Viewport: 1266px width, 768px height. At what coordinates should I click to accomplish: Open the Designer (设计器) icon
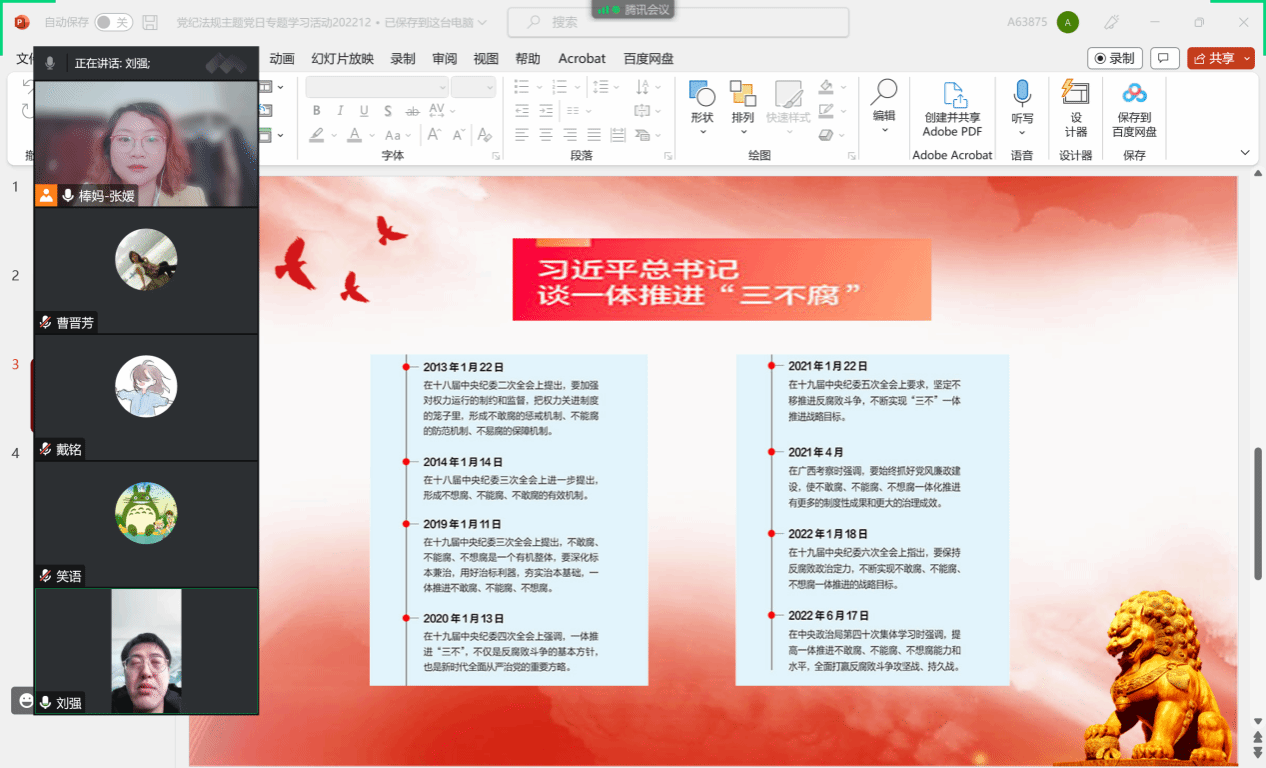[x=1075, y=94]
